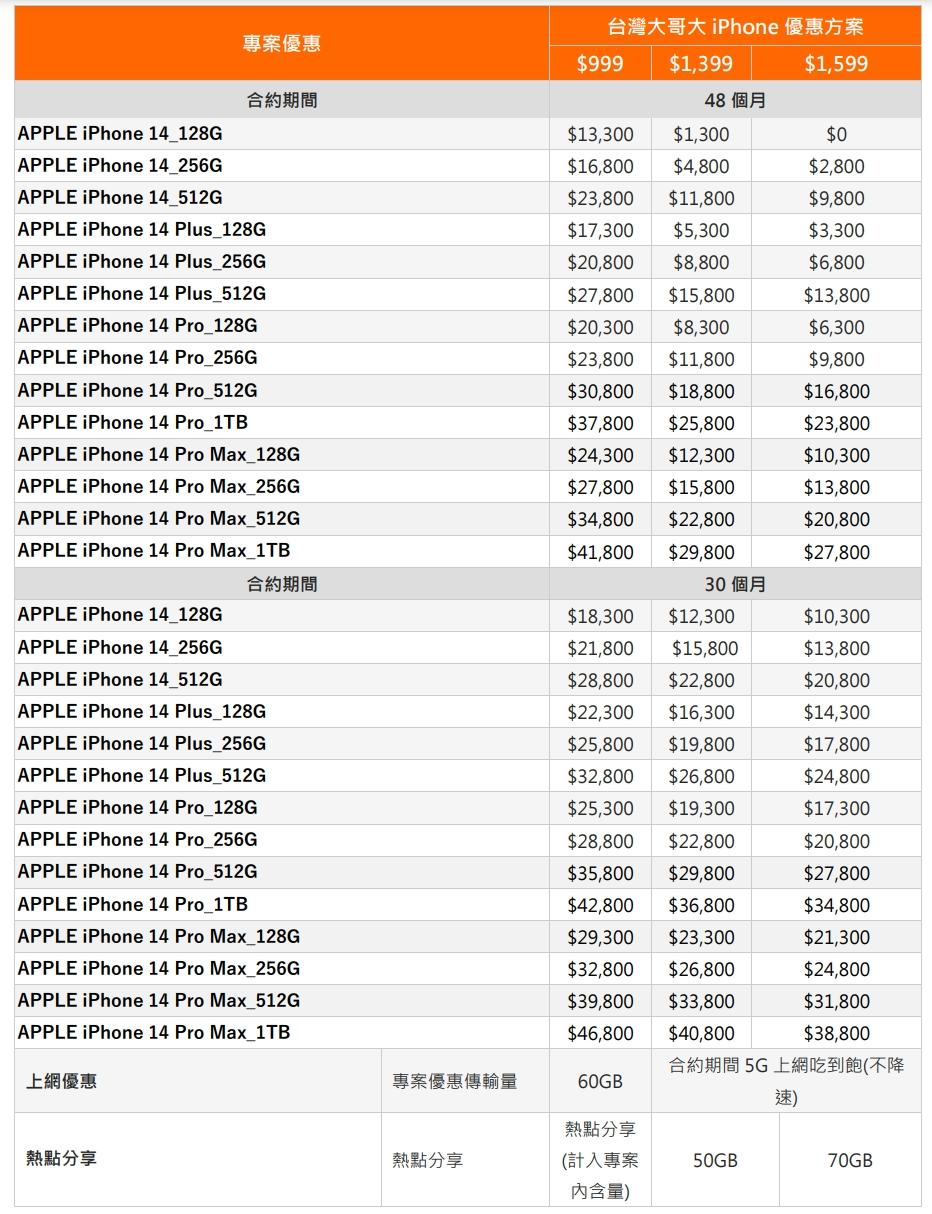The width and height of the screenshot is (932, 1214).
Task: Click the $37,800 price cell
Action: click(600, 423)
